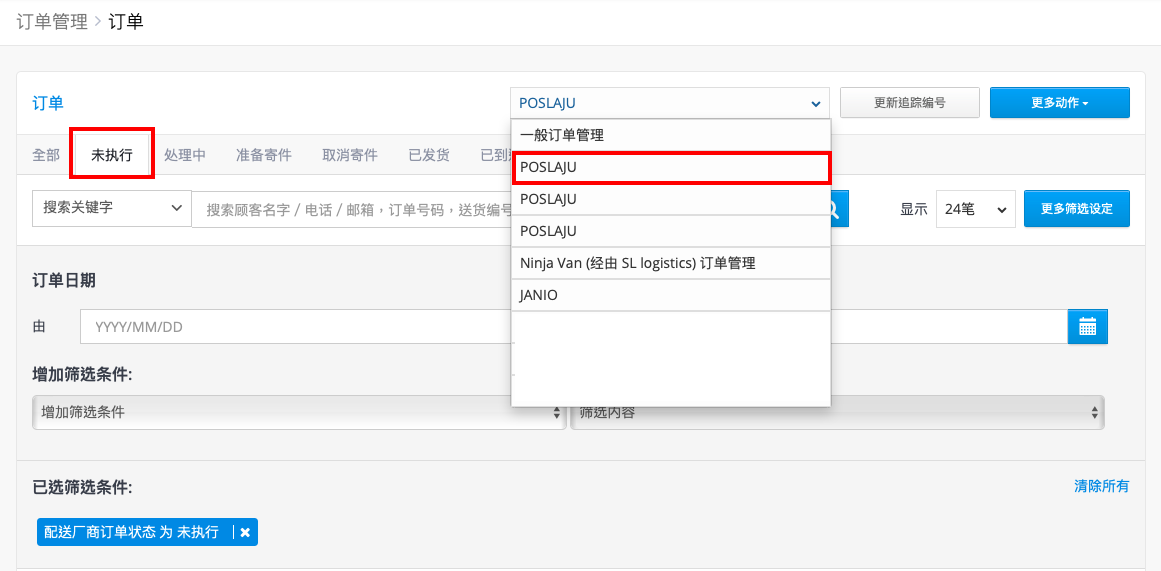This screenshot has height=571, width=1161.
Task: Open the POSLAJU courier dropdown
Action: (669, 103)
